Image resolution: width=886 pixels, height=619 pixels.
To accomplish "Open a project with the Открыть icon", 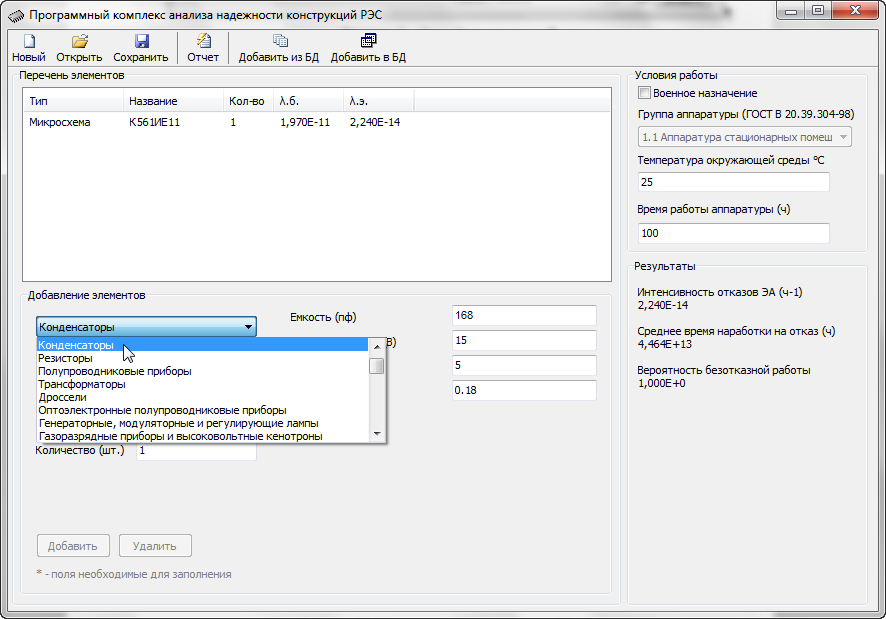I will tap(80, 41).
